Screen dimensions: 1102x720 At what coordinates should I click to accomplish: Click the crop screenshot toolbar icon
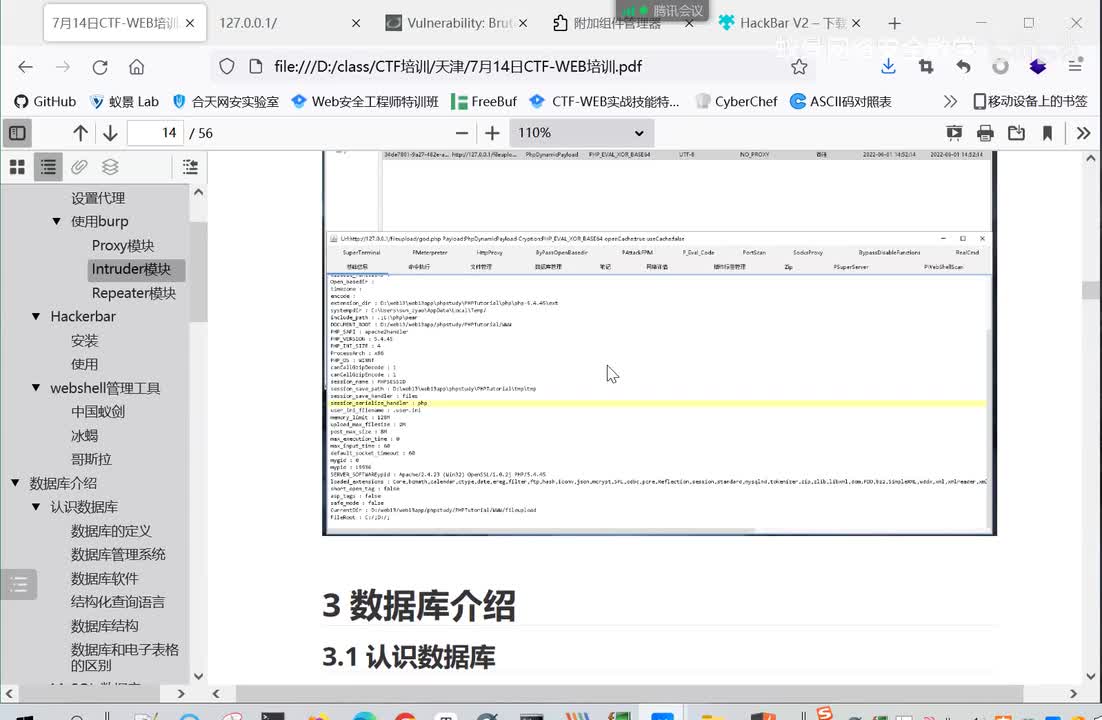pos(926,67)
